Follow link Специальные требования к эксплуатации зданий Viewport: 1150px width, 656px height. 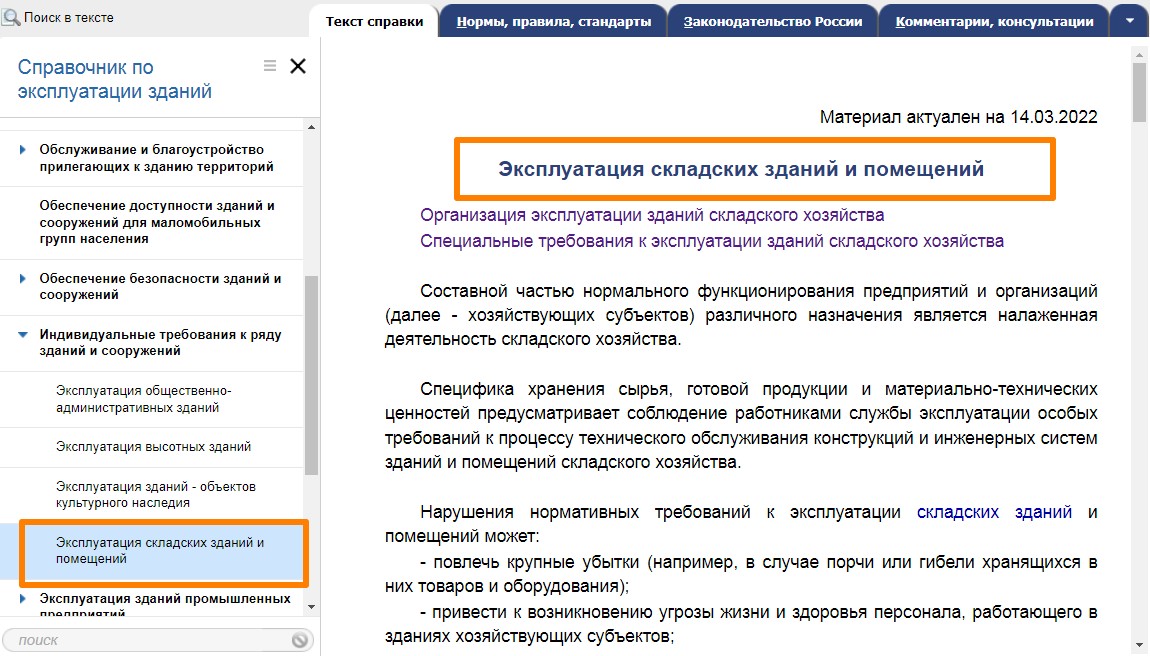[x=711, y=241]
